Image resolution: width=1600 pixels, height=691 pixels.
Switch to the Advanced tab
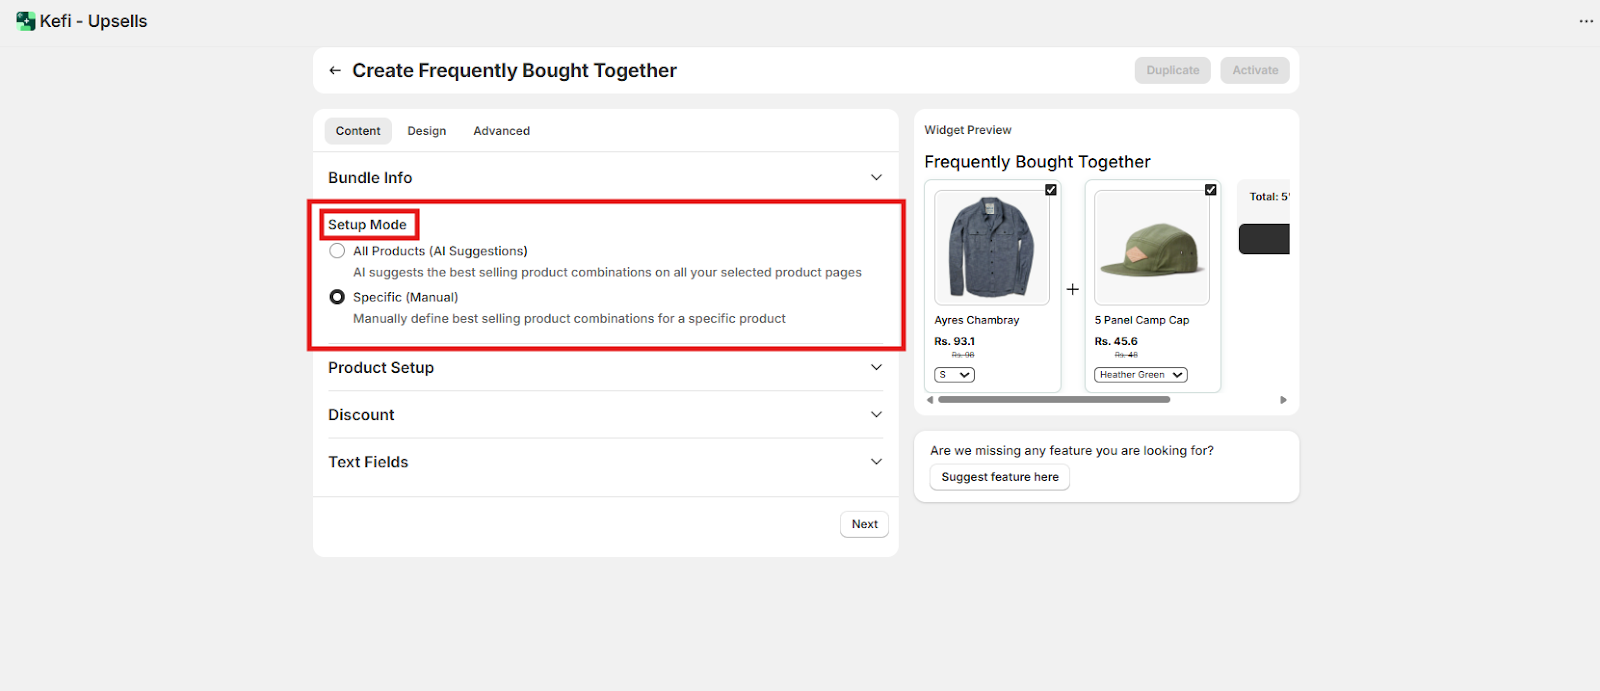(501, 131)
